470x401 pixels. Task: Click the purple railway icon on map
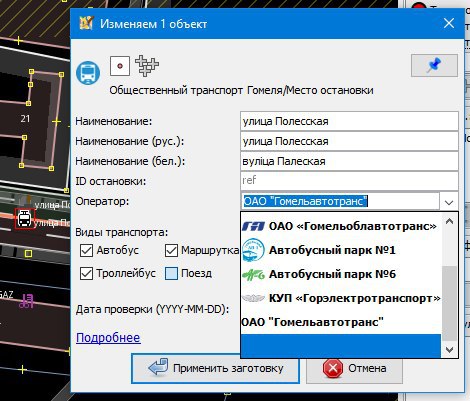pyautogui.click(x=27, y=301)
